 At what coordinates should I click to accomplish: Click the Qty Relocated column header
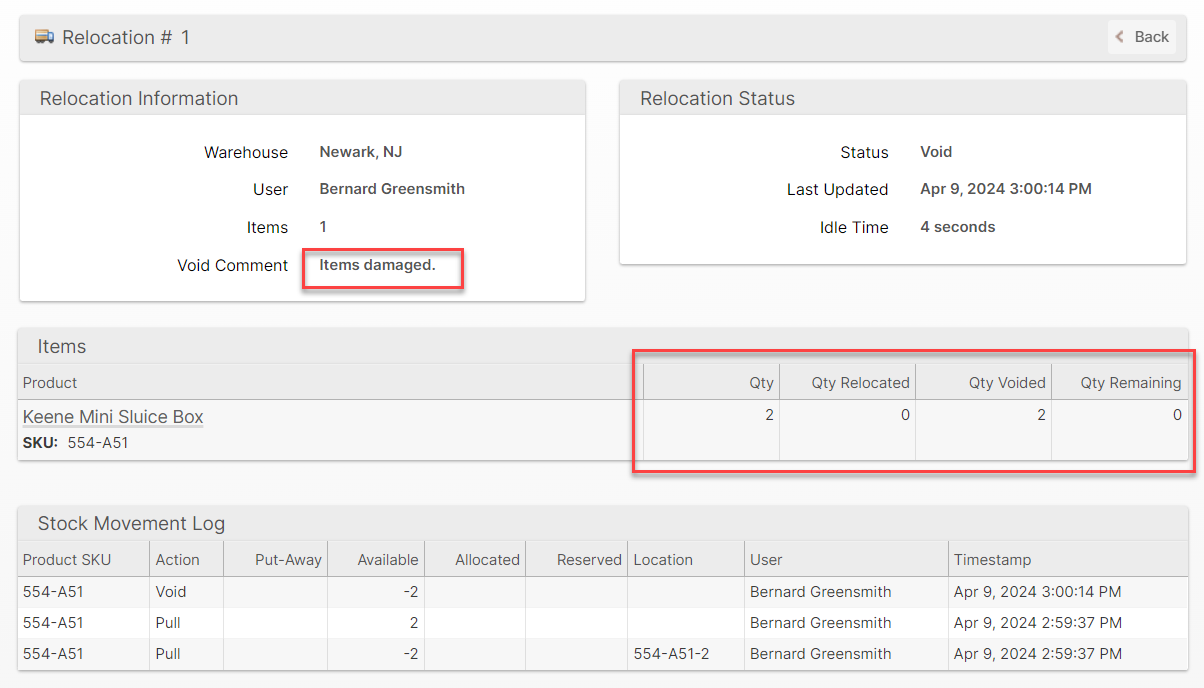coord(860,382)
